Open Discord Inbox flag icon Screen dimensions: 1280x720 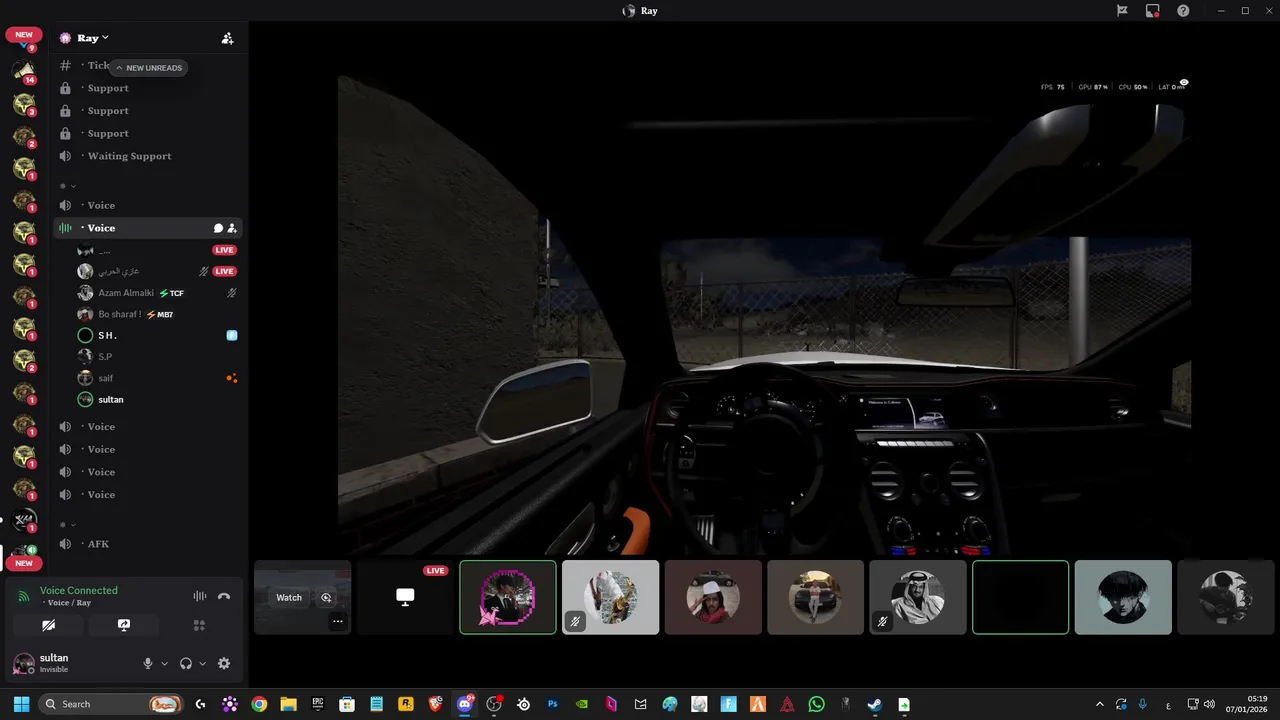coord(1122,10)
